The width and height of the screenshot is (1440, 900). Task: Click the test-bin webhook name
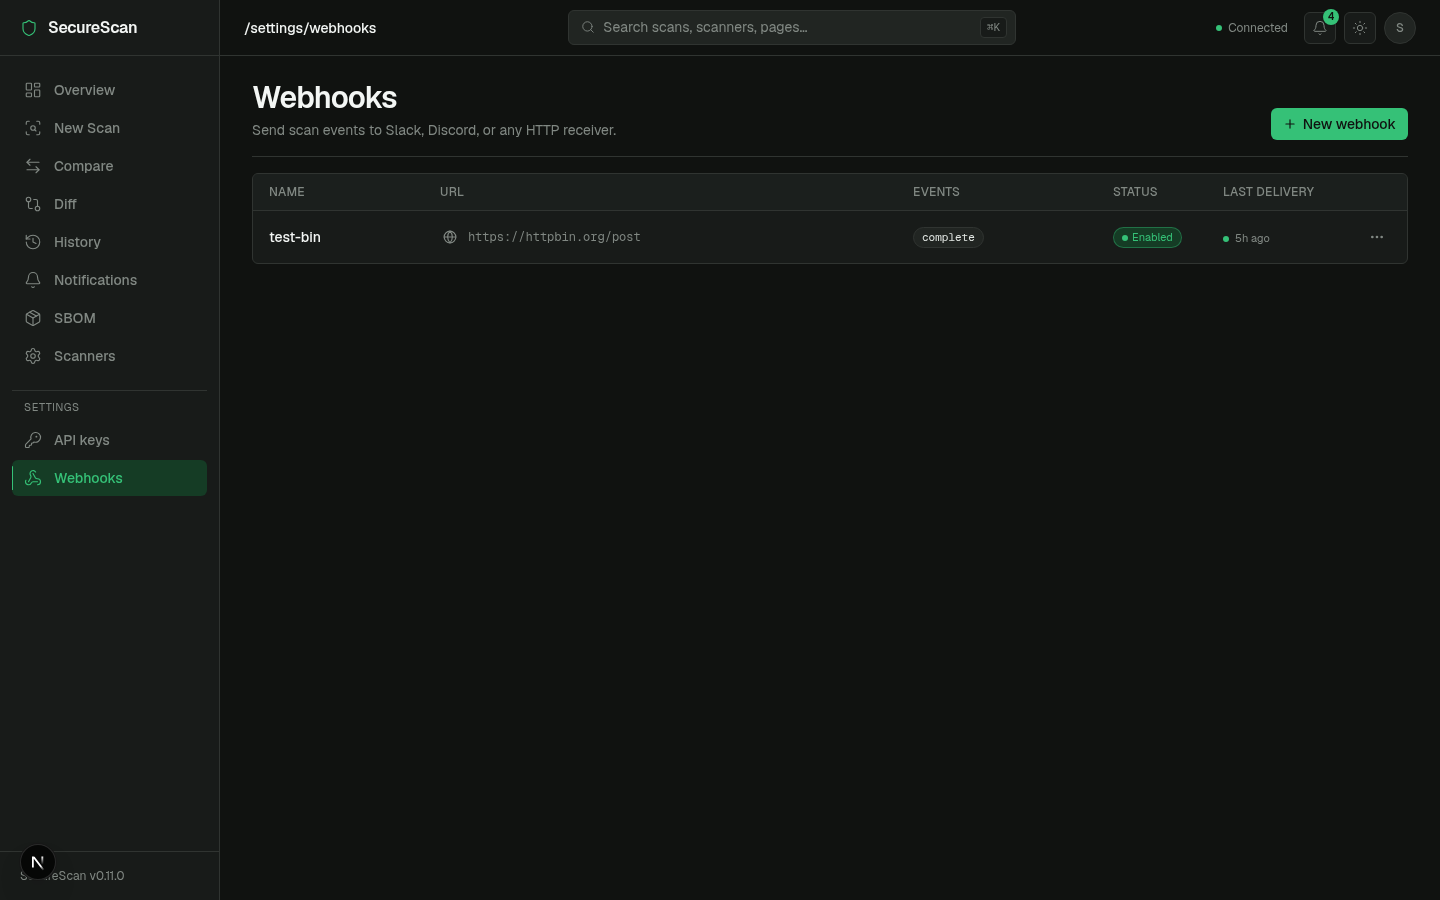pyautogui.click(x=295, y=237)
